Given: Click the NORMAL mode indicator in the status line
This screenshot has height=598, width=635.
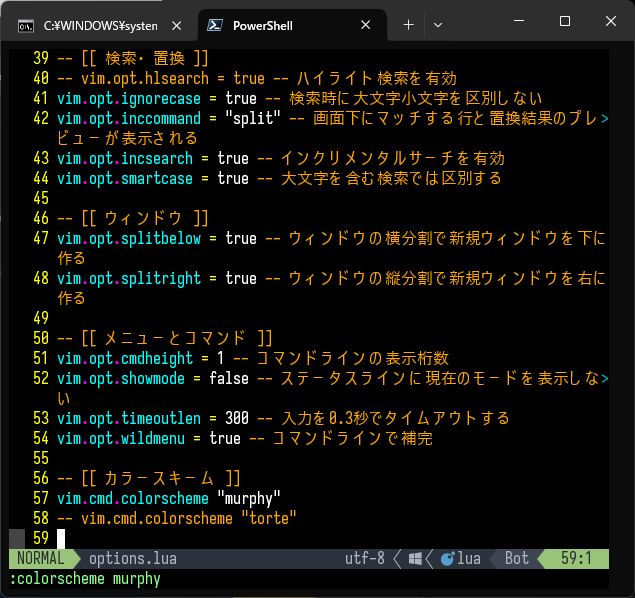Looking at the screenshot, I should (39, 559).
